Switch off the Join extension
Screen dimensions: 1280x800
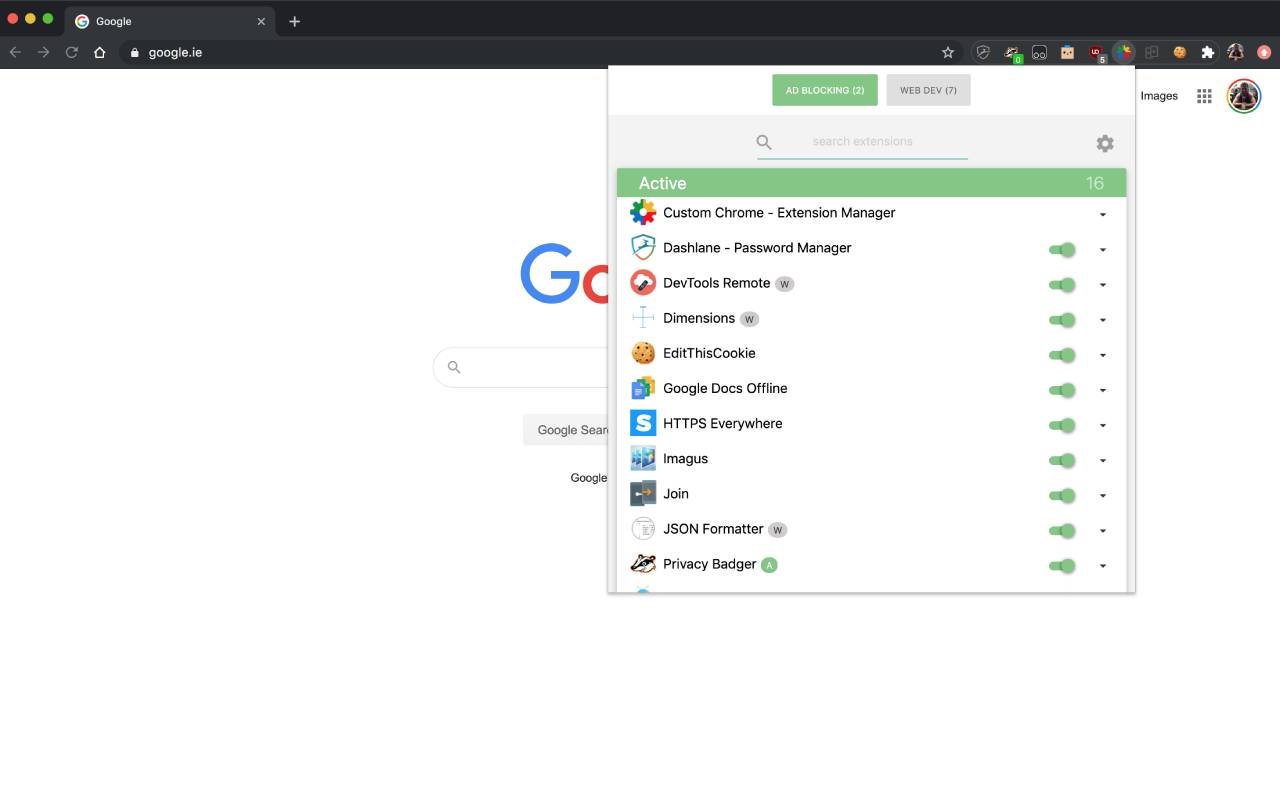pos(1062,496)
